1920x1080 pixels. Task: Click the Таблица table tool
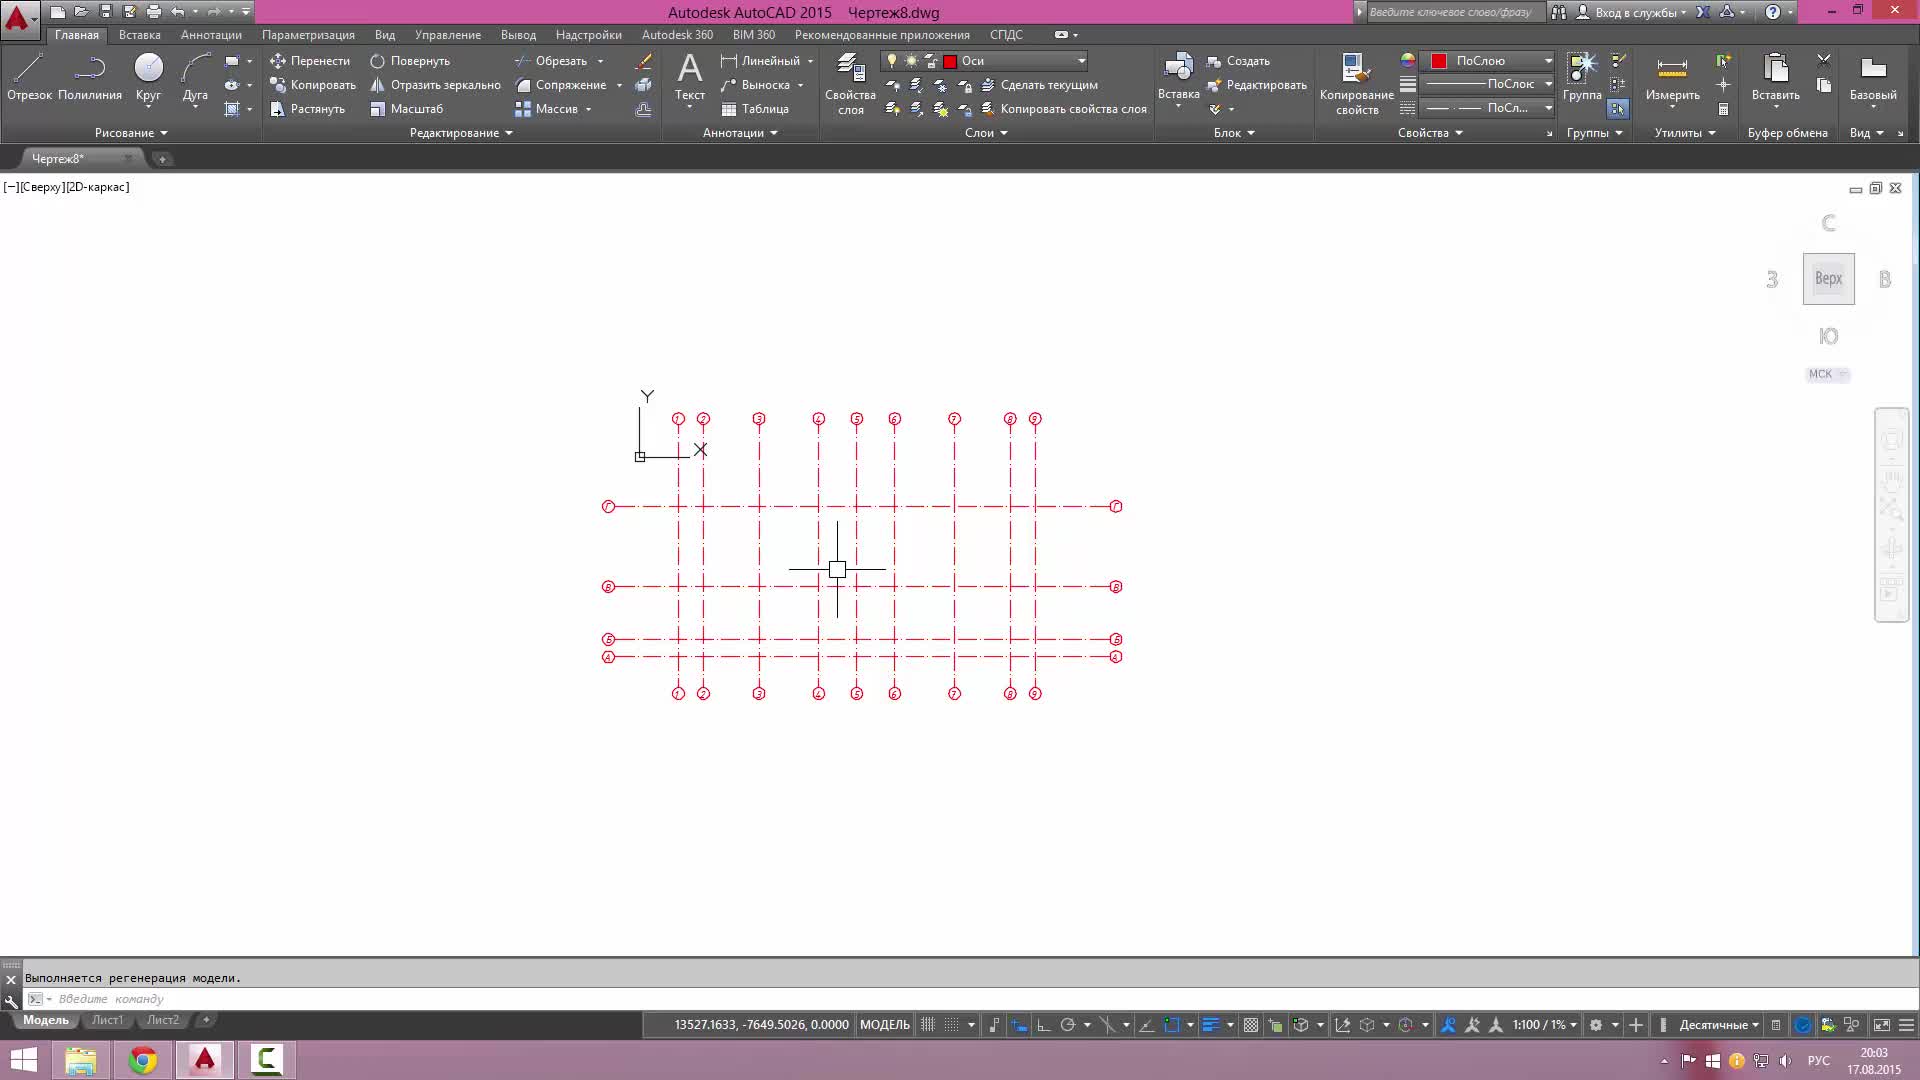click(755, 109)
